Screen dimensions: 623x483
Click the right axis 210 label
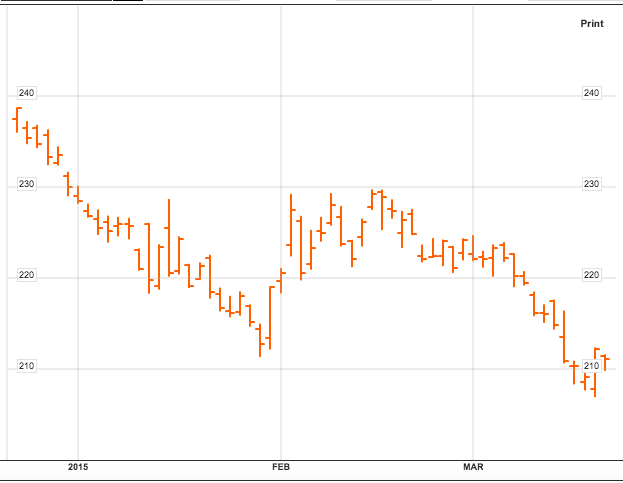pyautogui.click(x=591, y=366)
